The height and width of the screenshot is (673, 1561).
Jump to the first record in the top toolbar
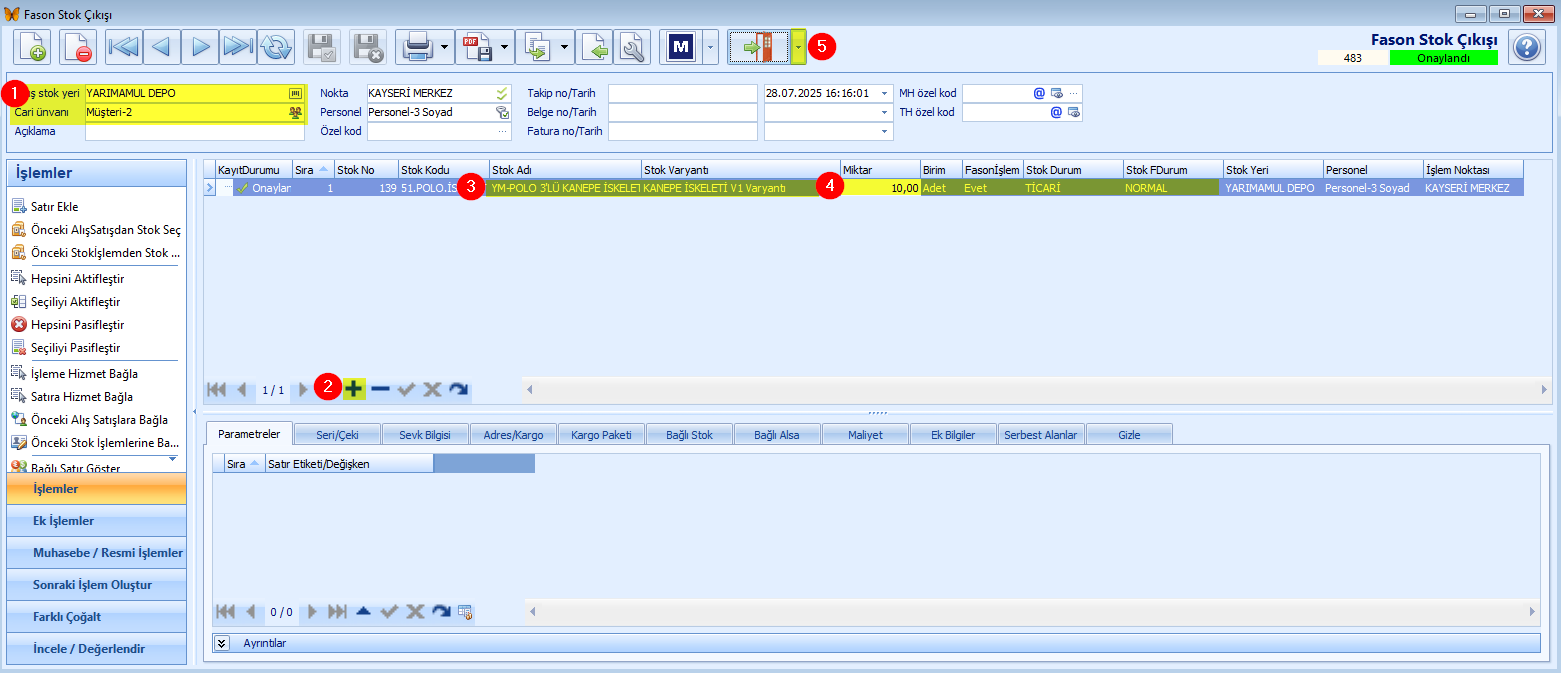point(123,47)
